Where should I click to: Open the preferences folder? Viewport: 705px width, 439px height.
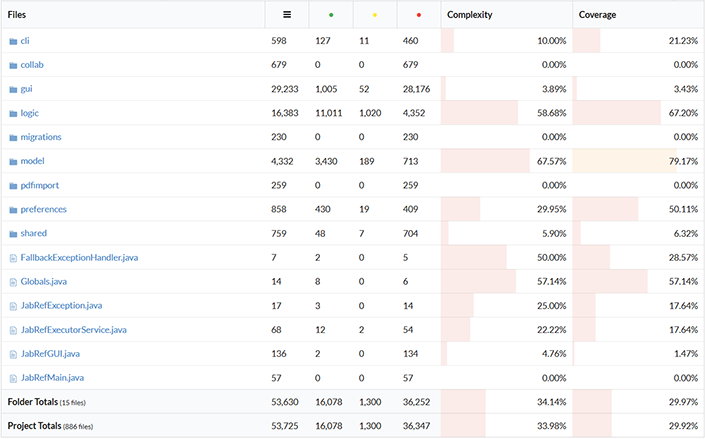click(x=43, y=209)
